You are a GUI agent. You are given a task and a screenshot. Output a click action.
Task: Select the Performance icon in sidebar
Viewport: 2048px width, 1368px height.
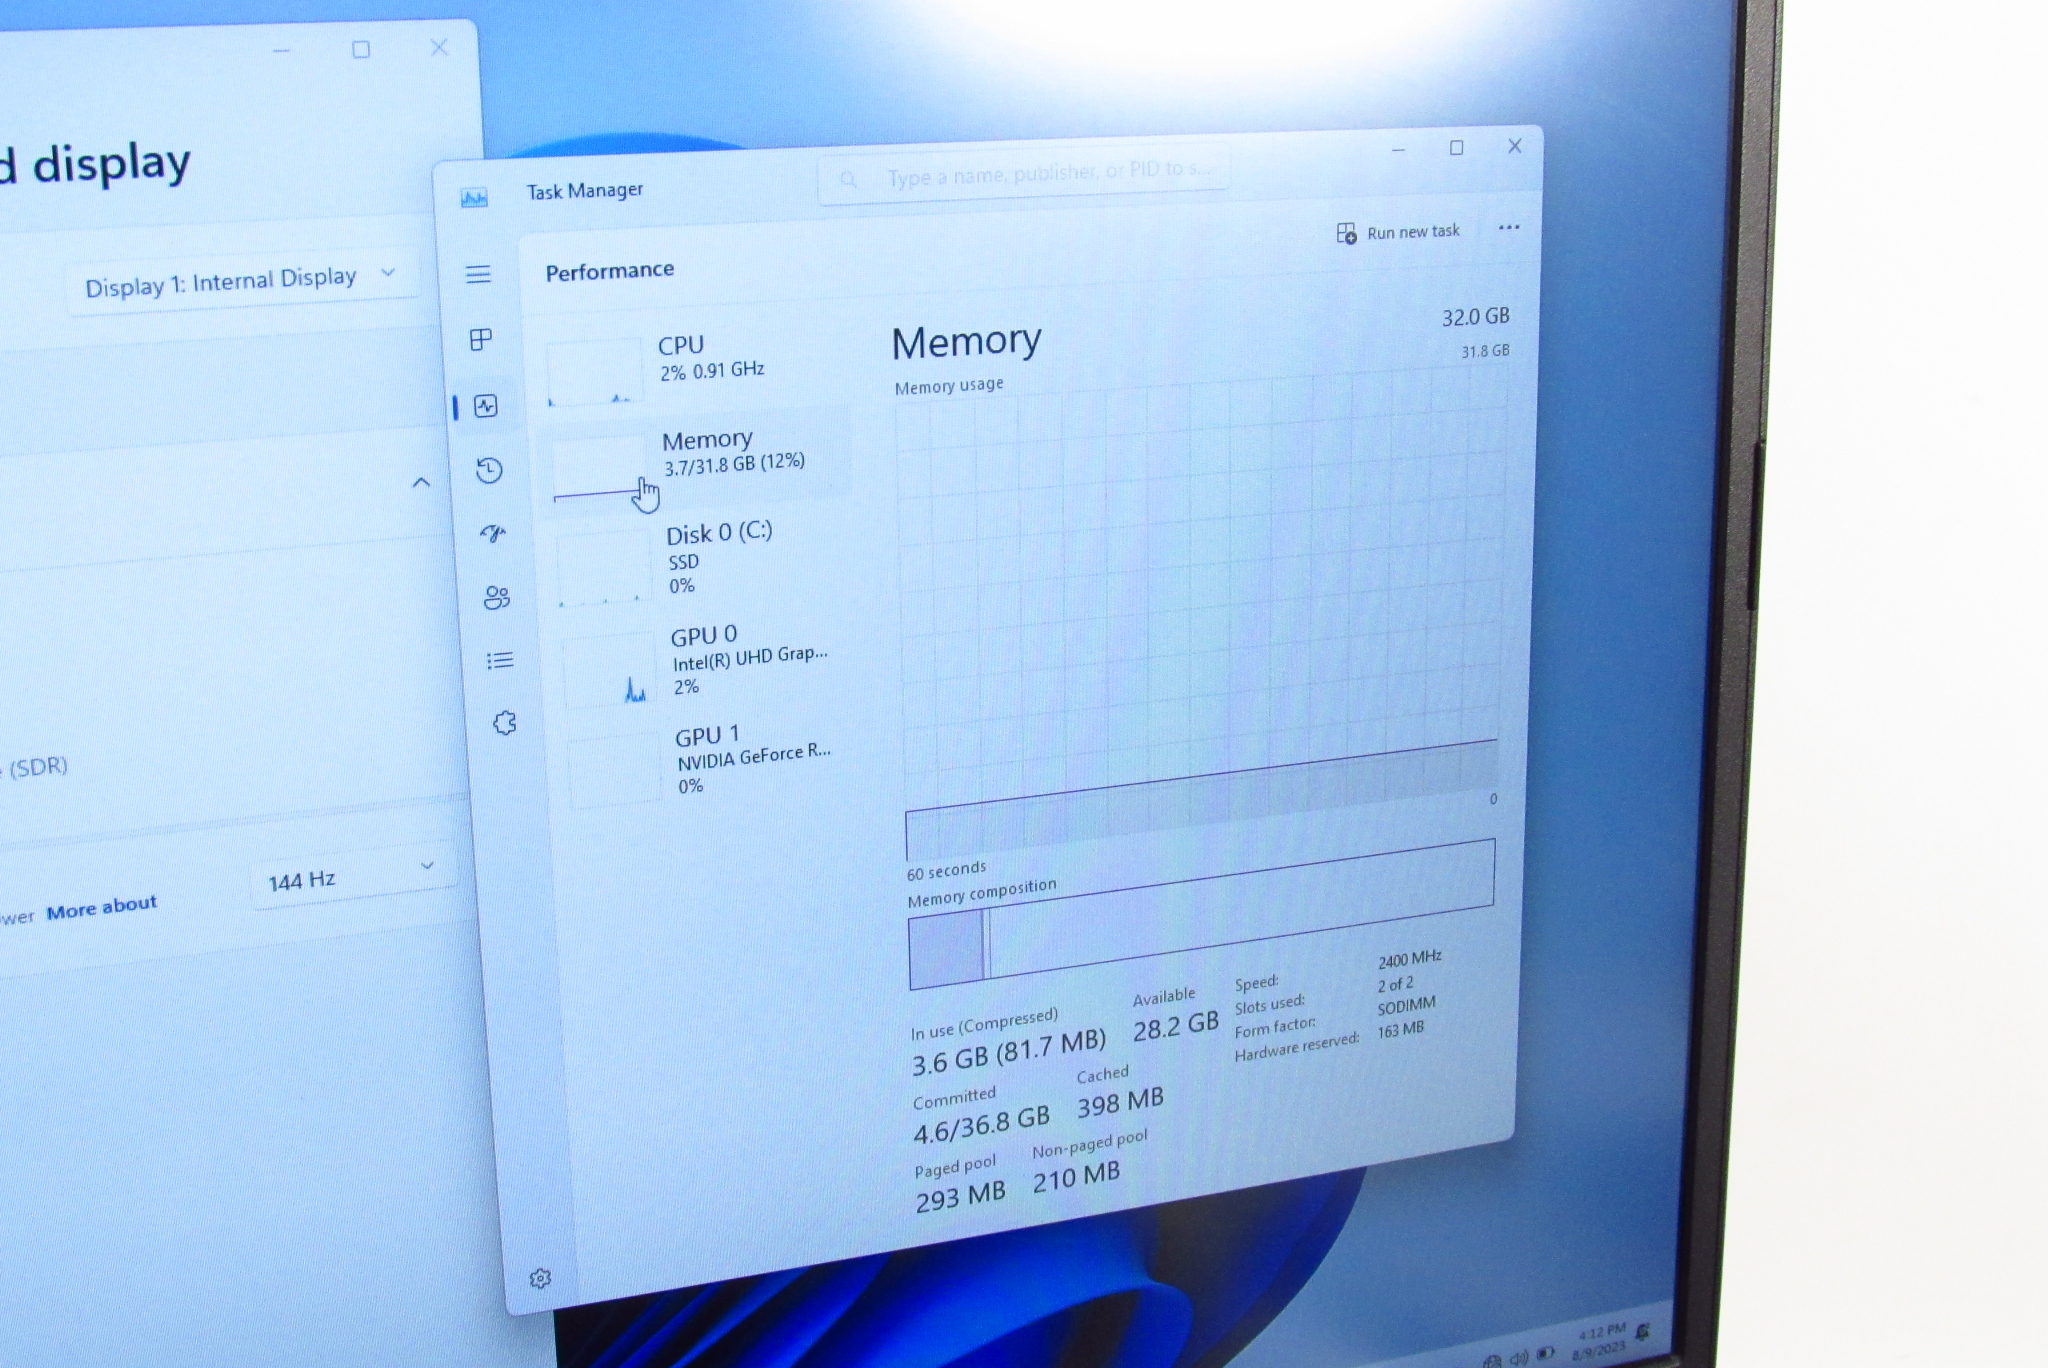coord(486,406)
